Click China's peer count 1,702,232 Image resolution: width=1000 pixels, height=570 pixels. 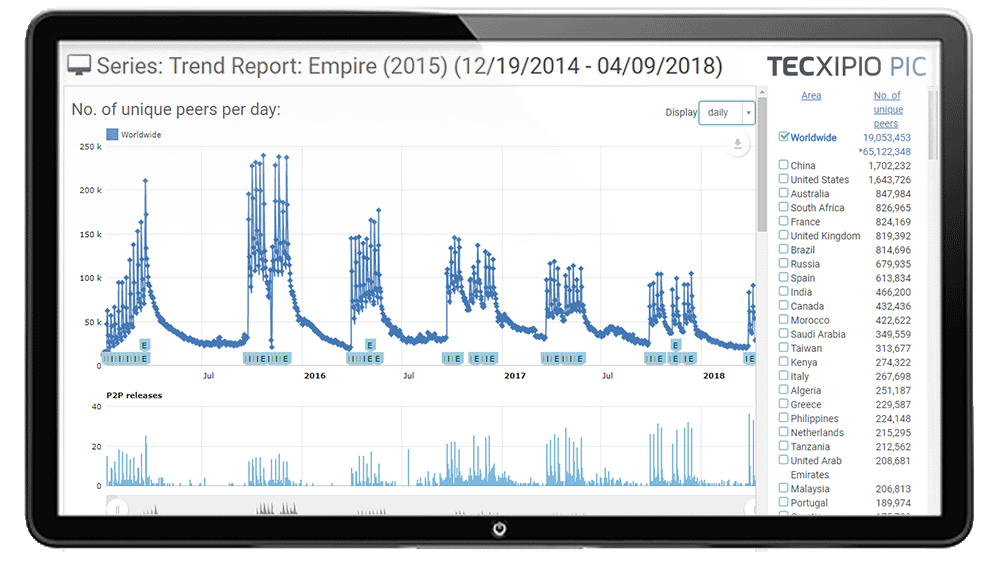[890, 166]
